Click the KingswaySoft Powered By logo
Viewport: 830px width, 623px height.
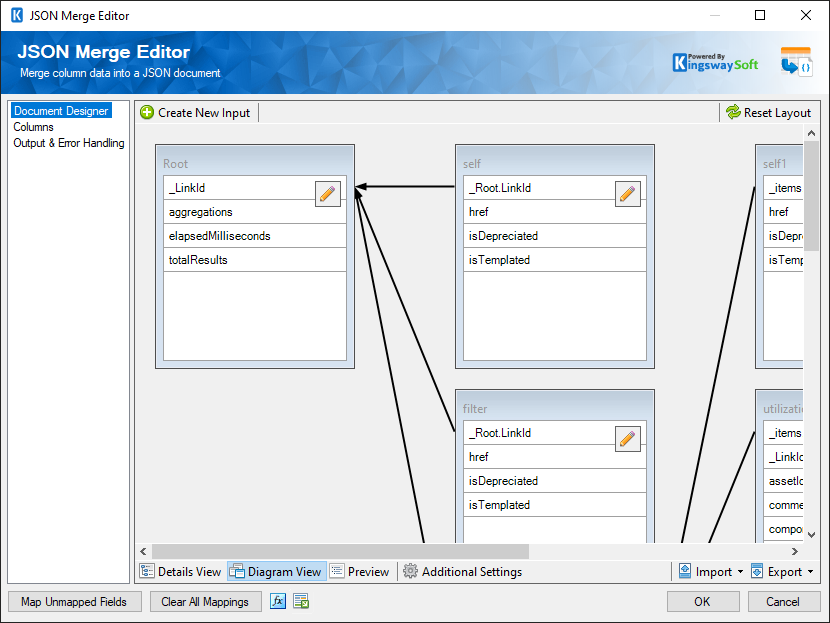point(715,61)
